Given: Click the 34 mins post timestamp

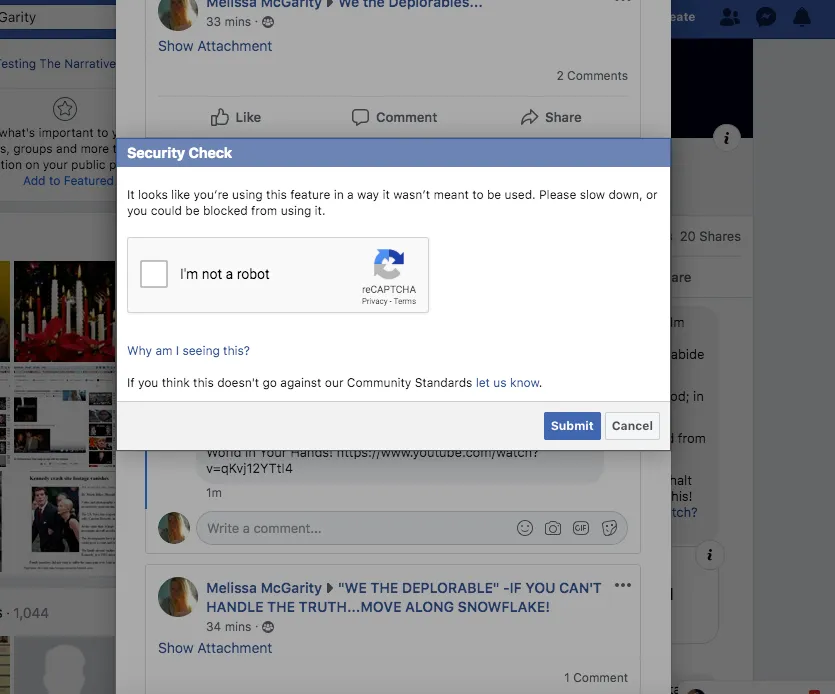Looking at the screenshot, I should [x=228, y=627].
